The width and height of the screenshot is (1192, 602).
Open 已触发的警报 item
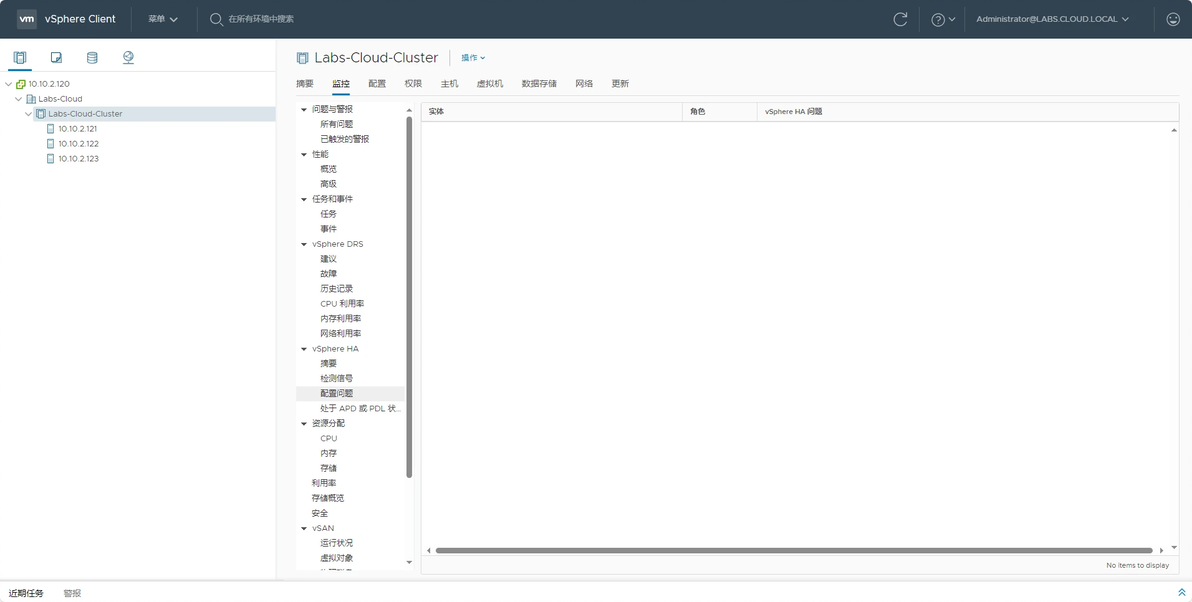pos(344,139)
